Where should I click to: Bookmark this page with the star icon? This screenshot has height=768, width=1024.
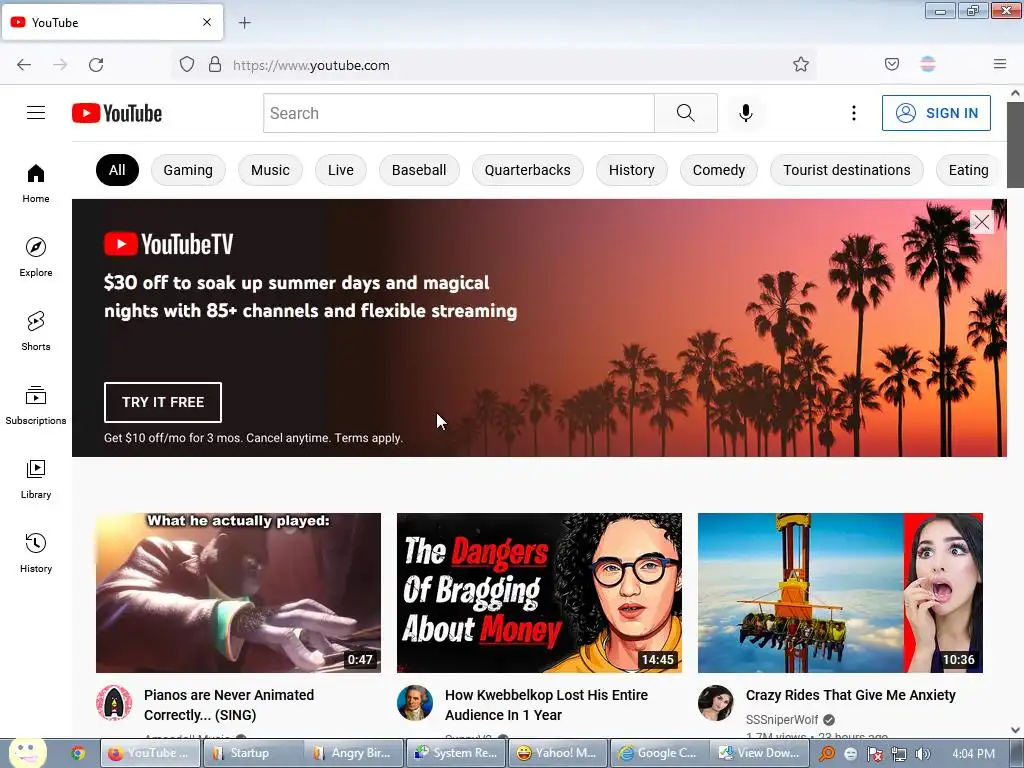(x=801, y=65)
